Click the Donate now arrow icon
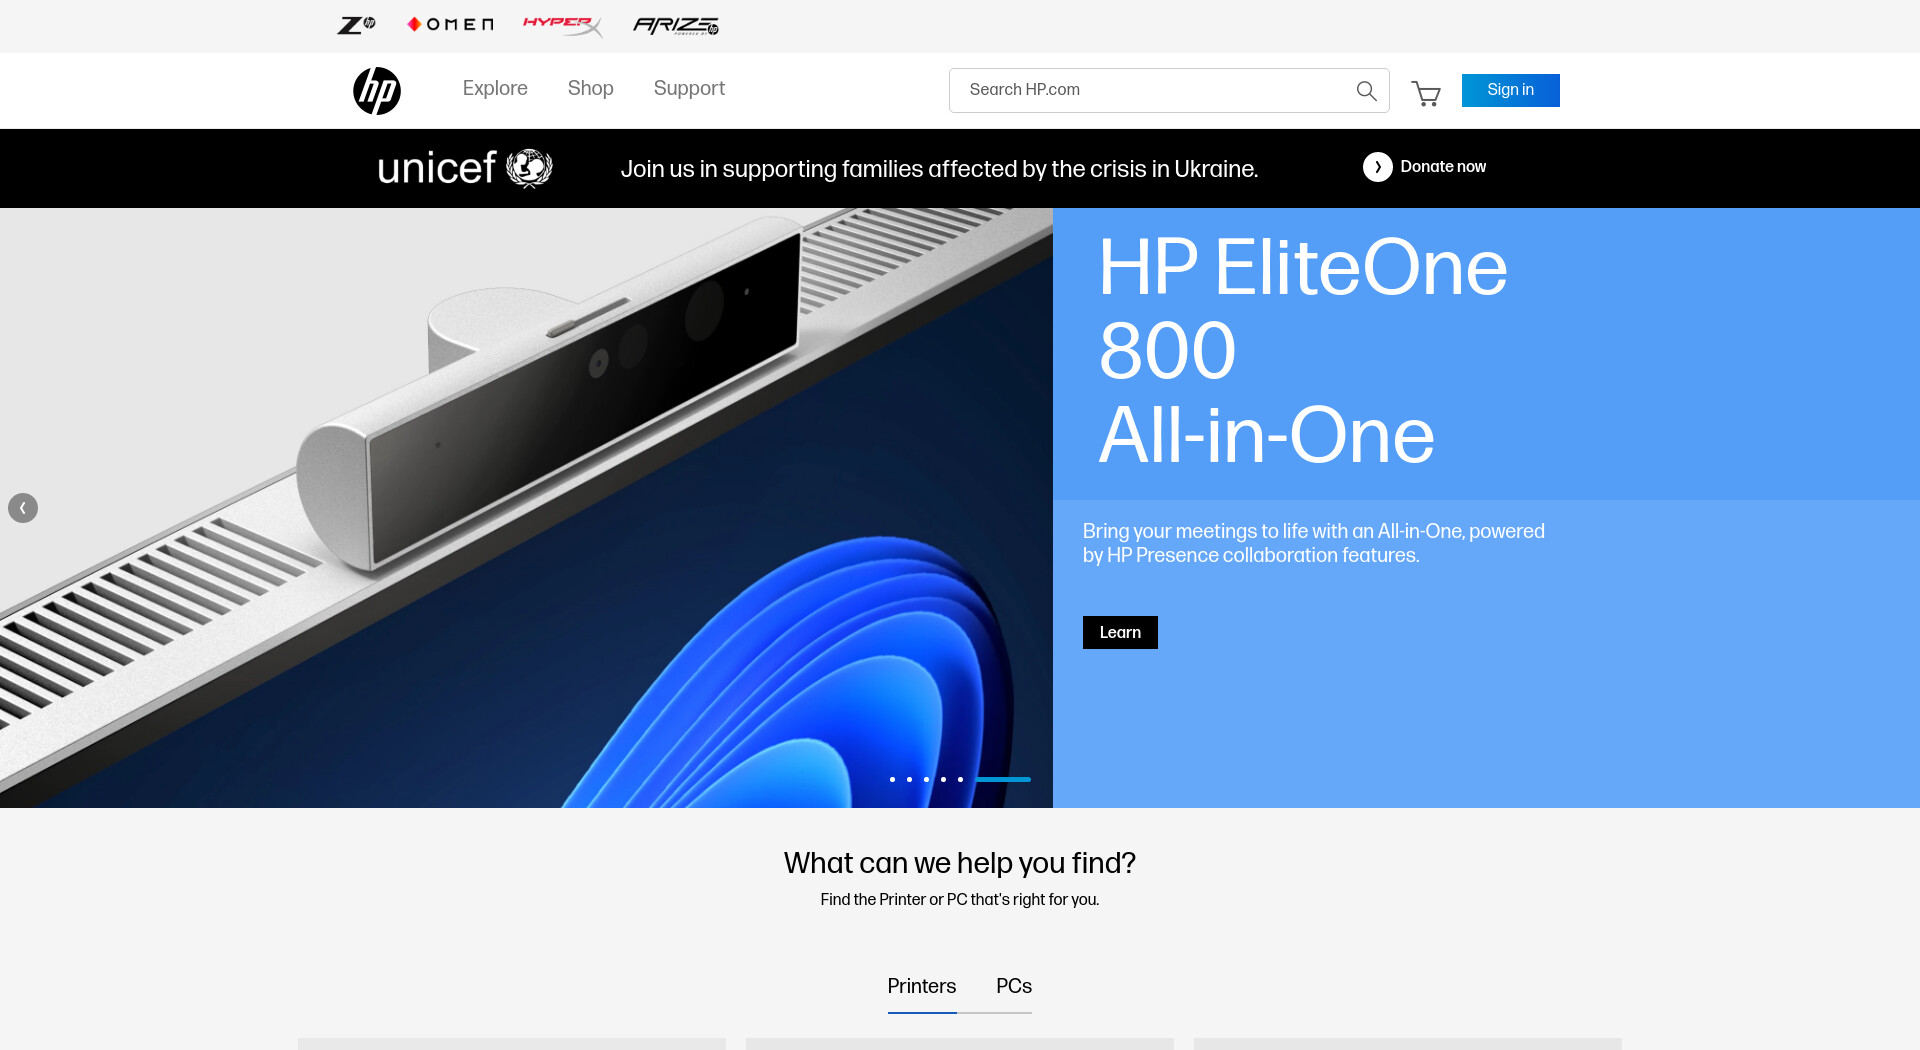This screenshot has width=1920, height=1050. [x=1377, y=167]
